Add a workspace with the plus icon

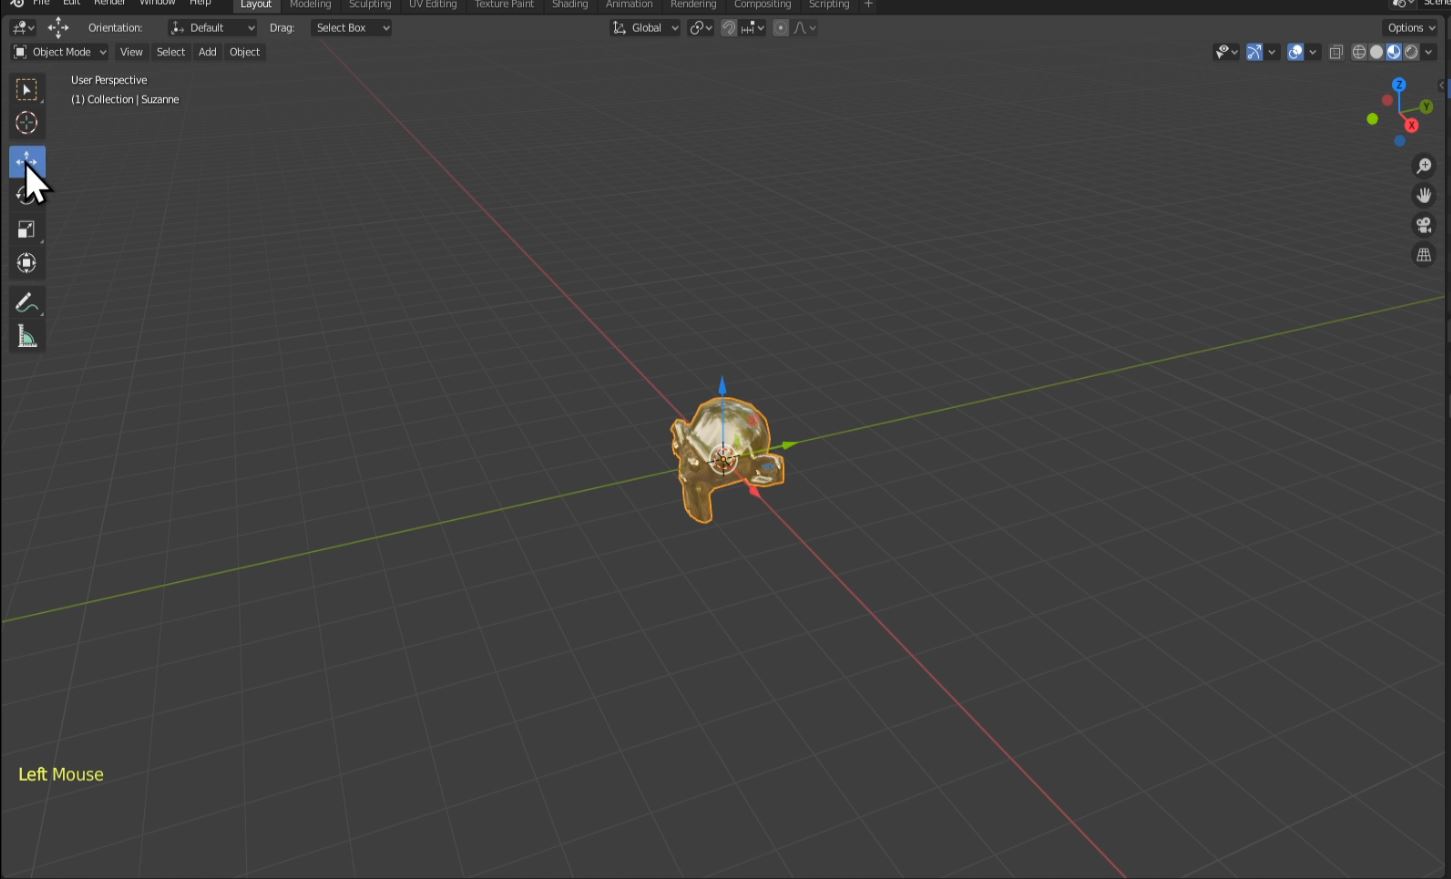[868, 5]
